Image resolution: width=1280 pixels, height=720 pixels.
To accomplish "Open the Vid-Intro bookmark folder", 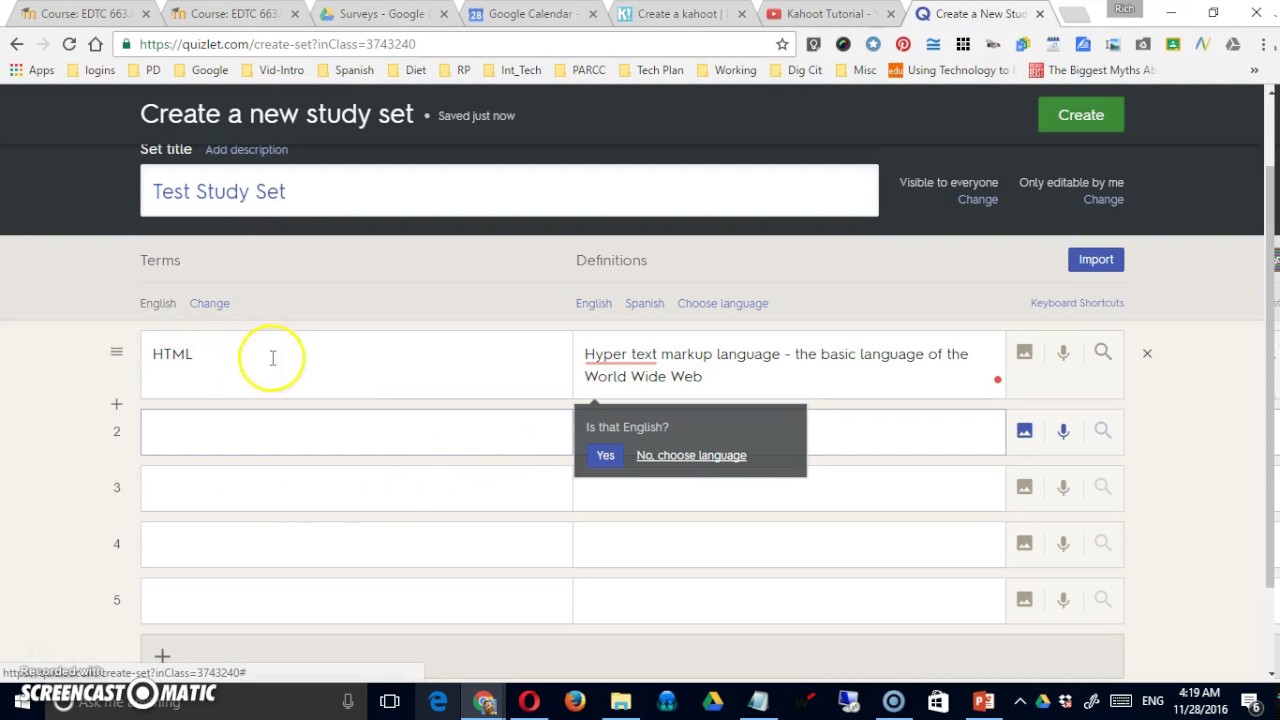I will (x=271, y=70).
